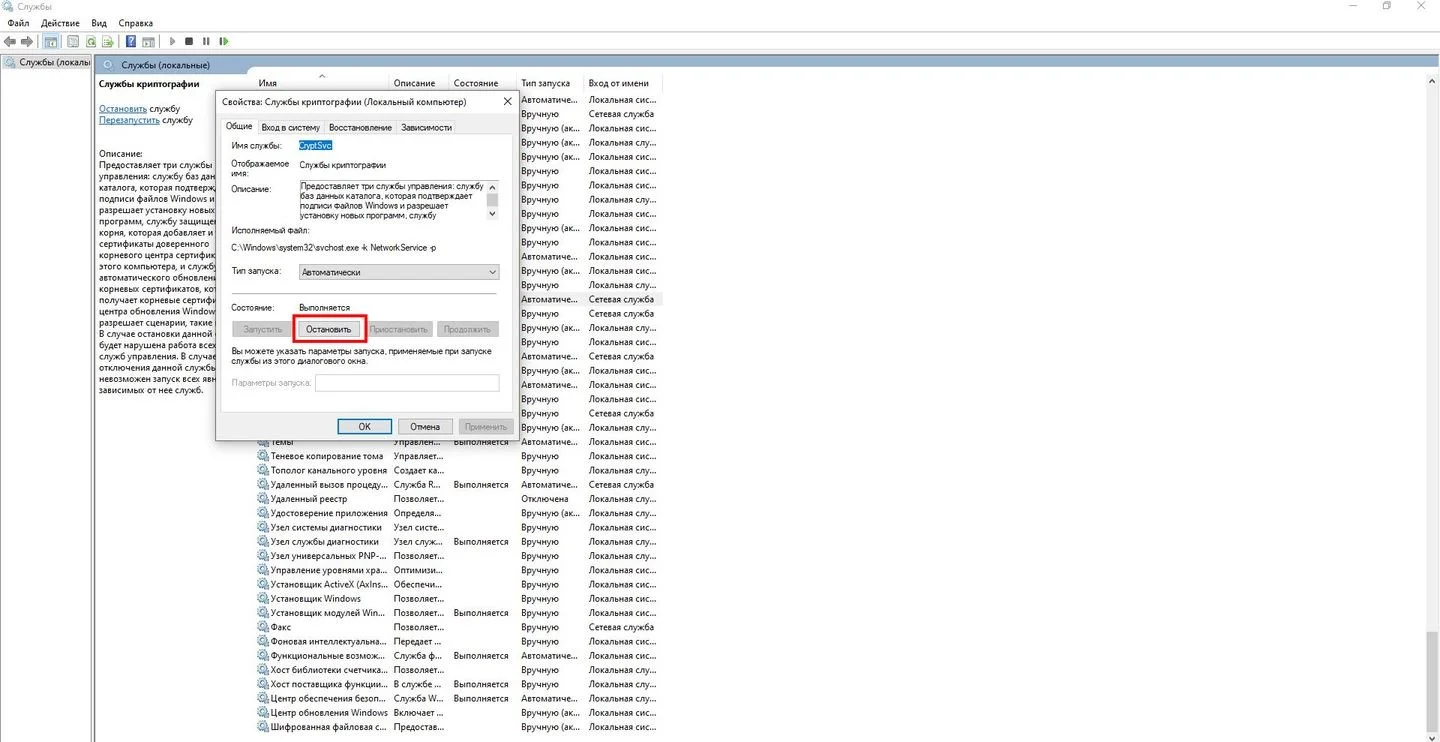The height and width of the screenshot is (742, 1440).
Task: Toggle the action pane toolbar icon
Action: click(148, 41)
